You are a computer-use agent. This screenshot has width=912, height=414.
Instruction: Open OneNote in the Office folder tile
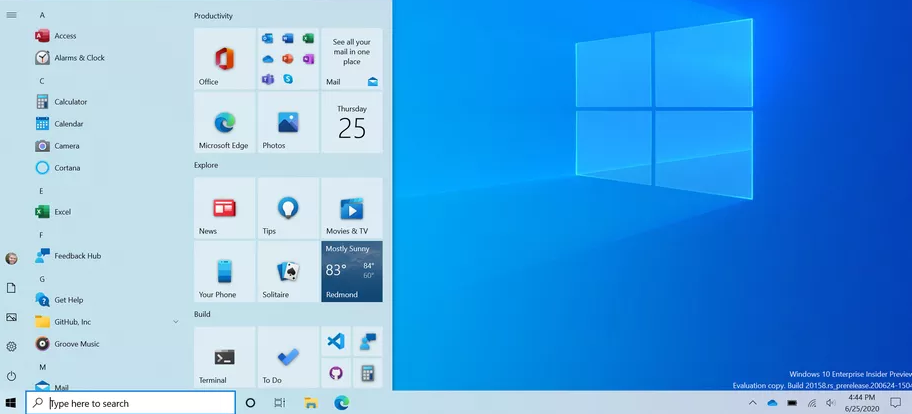tap(308, 59)
